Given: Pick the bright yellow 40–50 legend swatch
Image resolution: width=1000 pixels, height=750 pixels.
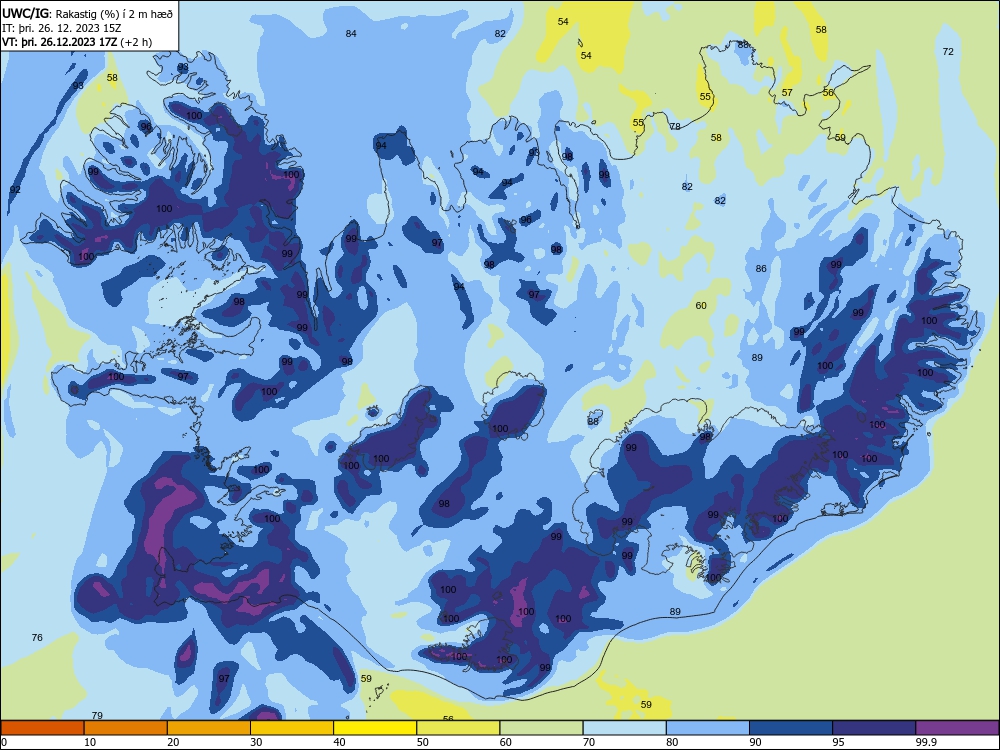Looking at the screenshot, I should [x=375, y=728].
